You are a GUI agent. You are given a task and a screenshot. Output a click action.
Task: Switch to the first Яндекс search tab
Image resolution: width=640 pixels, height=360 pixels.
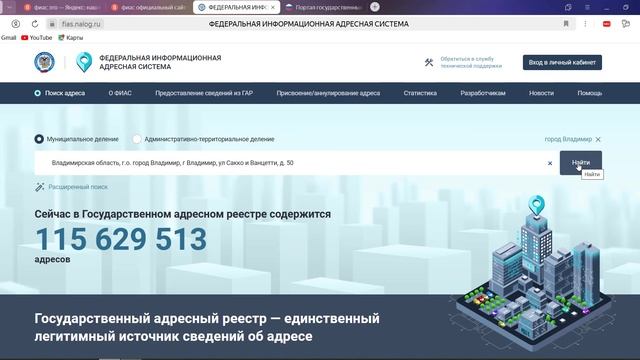[x=62, y=7]
